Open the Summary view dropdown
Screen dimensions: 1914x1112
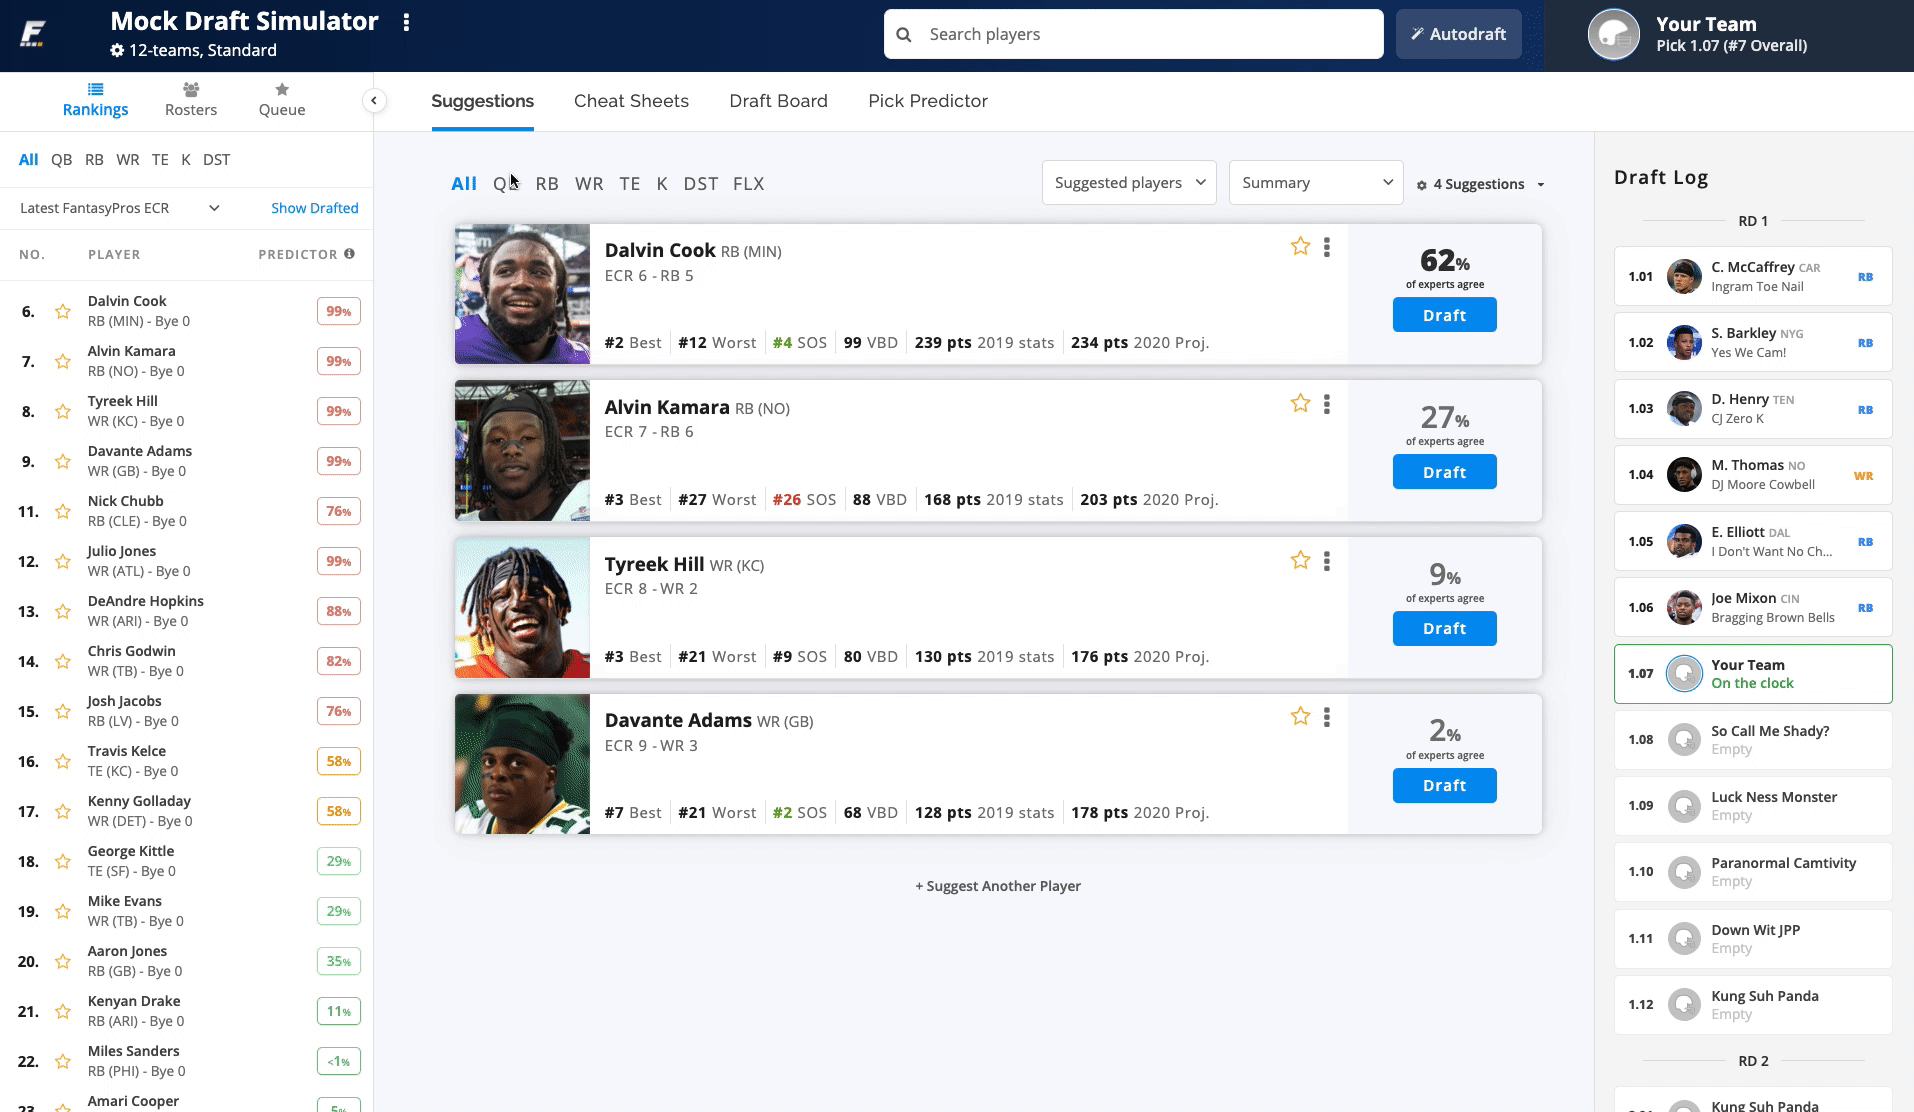click(1316, 183)
